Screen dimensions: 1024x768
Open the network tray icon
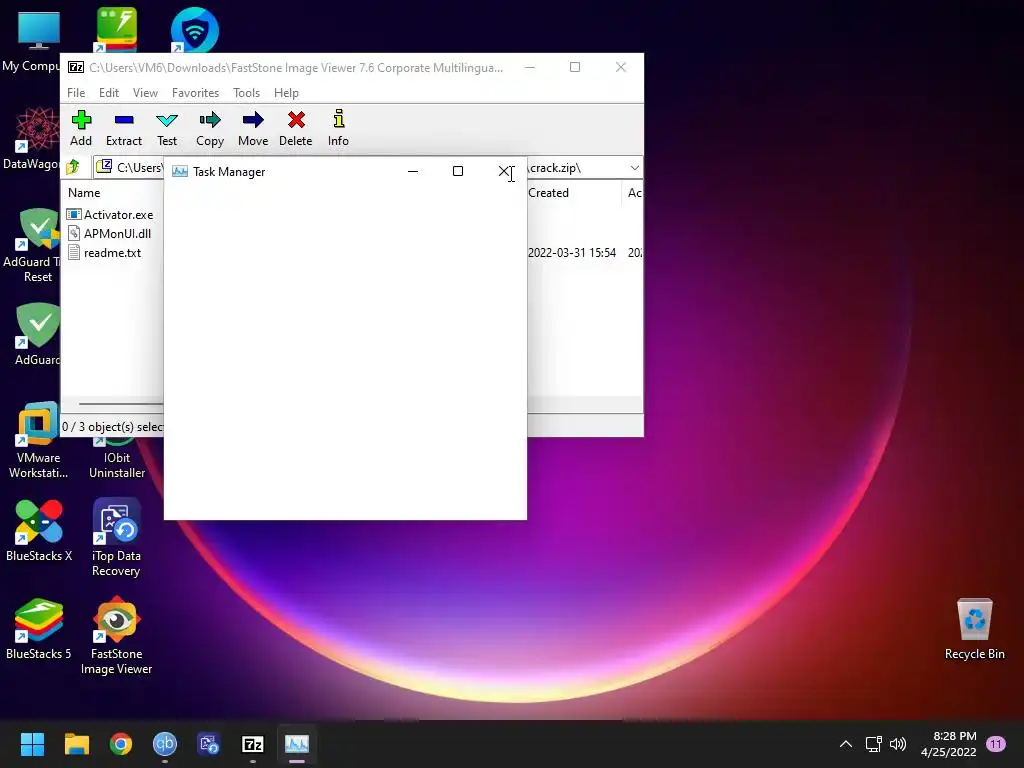click(x=873, y=744)
